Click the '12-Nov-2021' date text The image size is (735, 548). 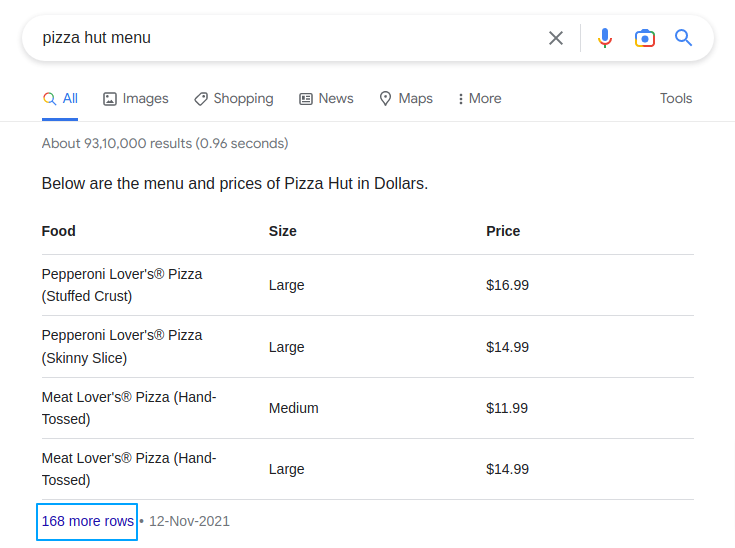pos(189,521)
